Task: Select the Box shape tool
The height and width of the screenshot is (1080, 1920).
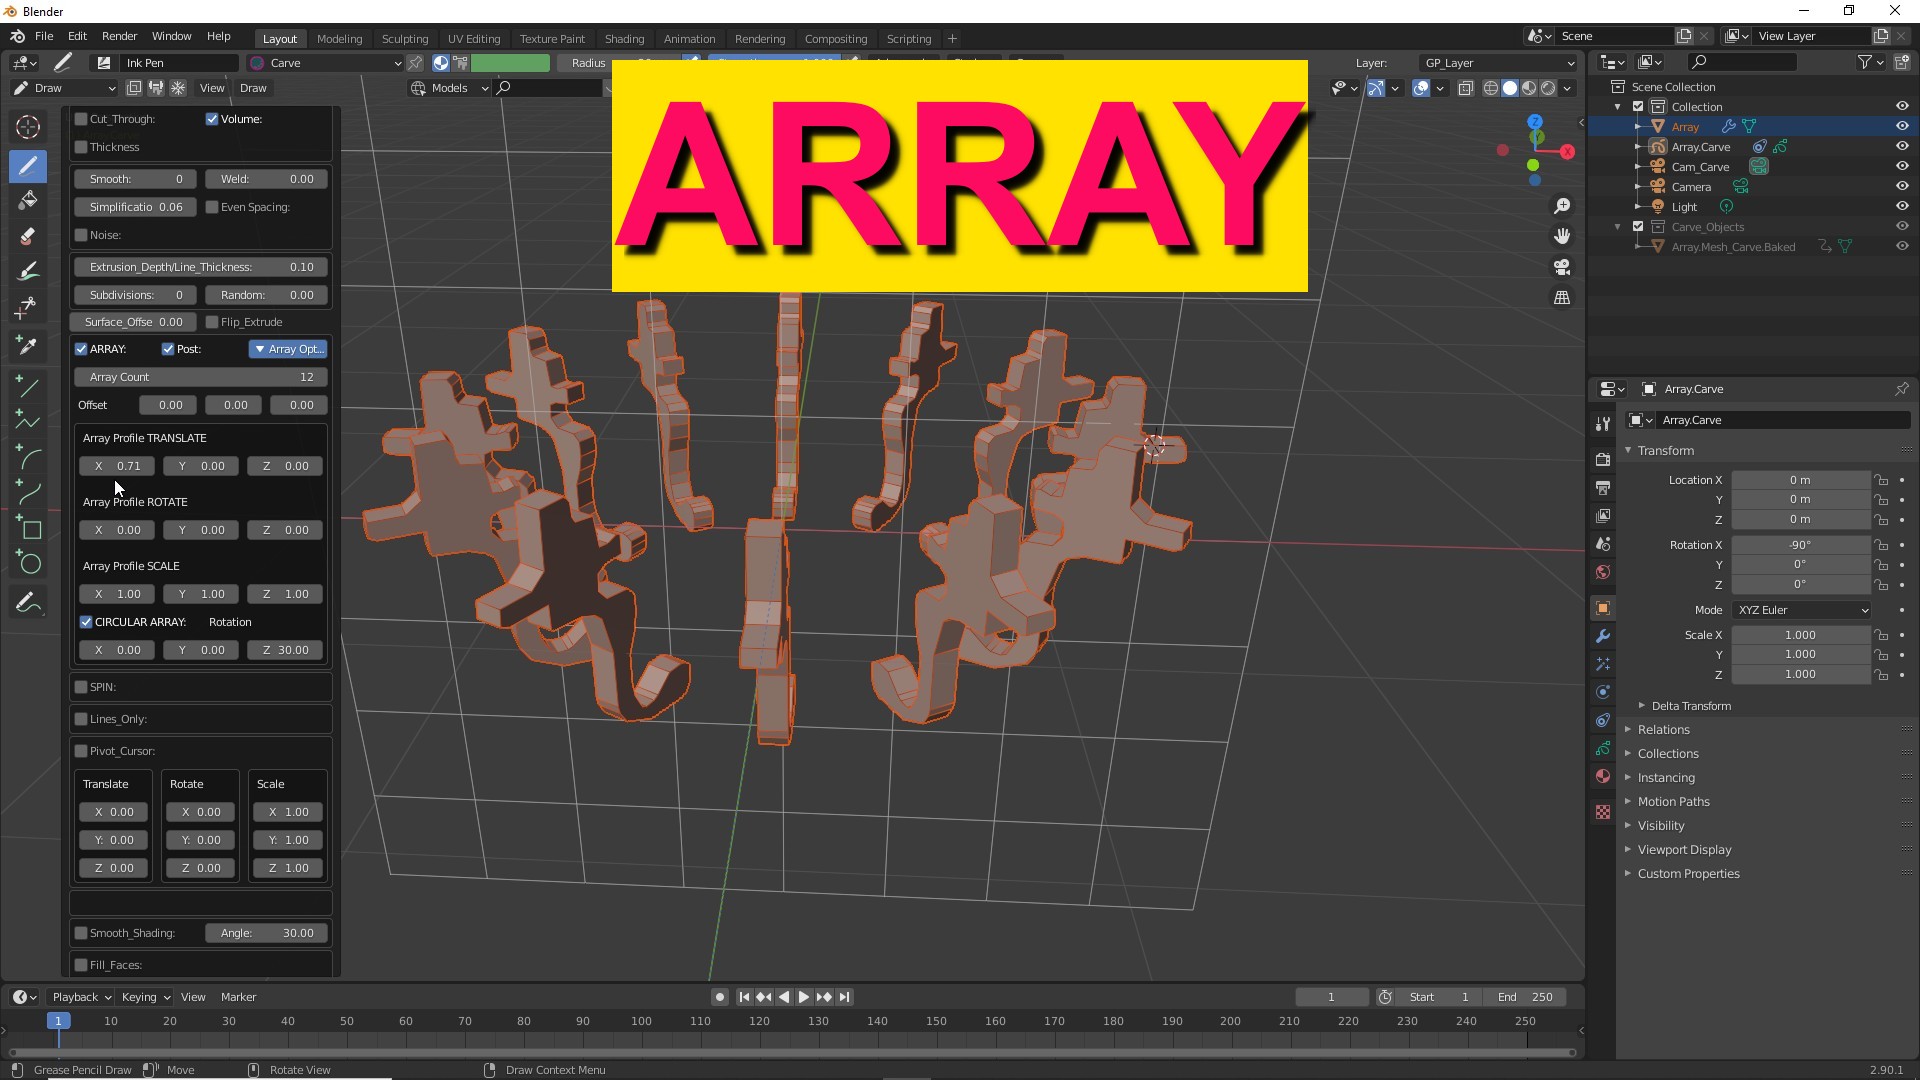Action: 28,528
